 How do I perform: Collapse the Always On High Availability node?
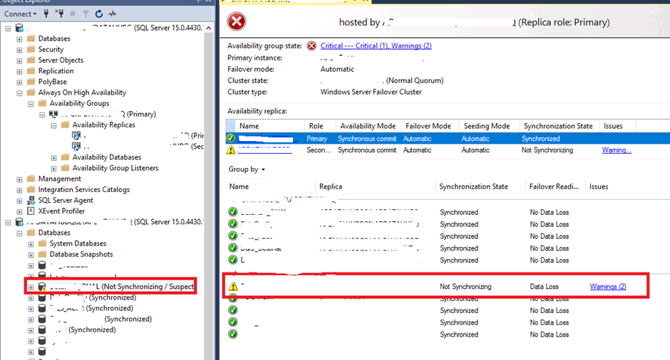click(19, 93)
